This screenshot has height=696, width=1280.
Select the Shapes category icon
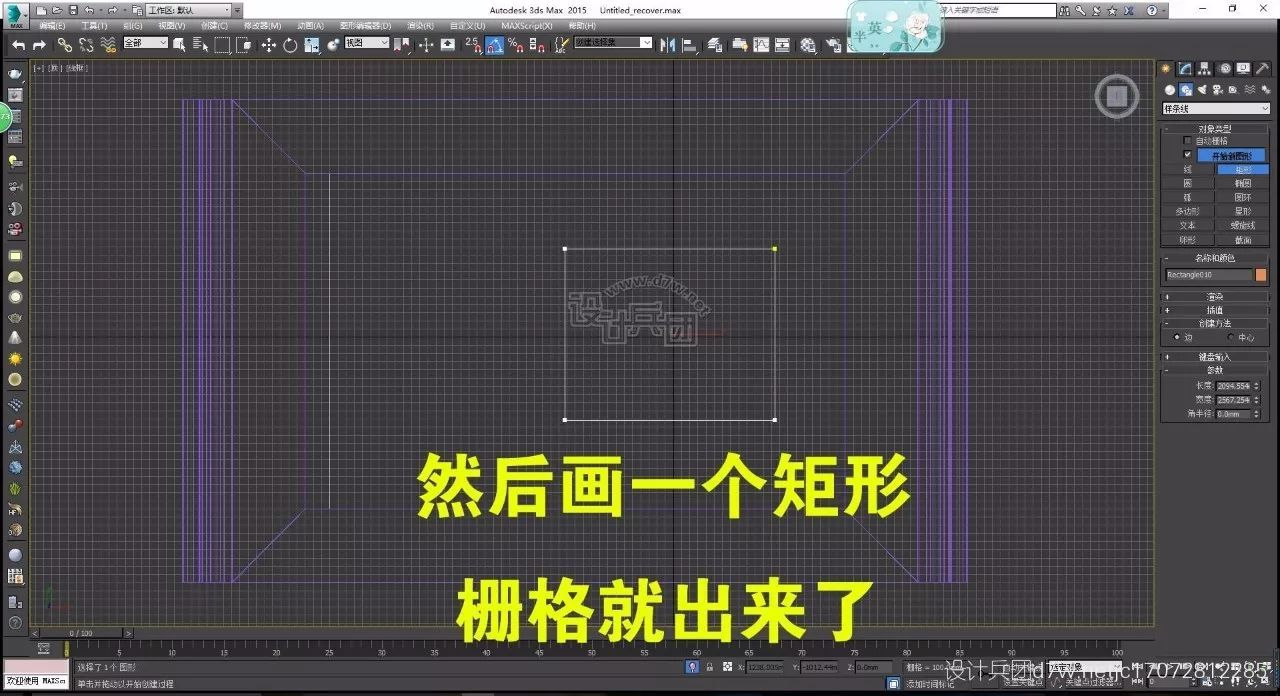[1186, 90]
